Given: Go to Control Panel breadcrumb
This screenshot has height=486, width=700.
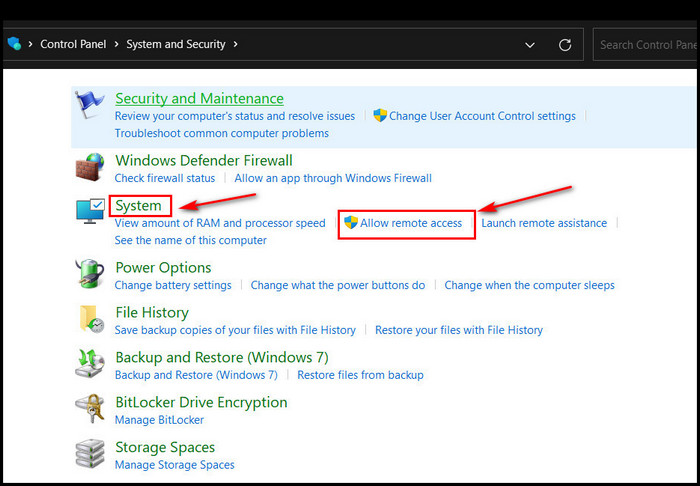Looking at the screenshot, I should pos(73,44).
